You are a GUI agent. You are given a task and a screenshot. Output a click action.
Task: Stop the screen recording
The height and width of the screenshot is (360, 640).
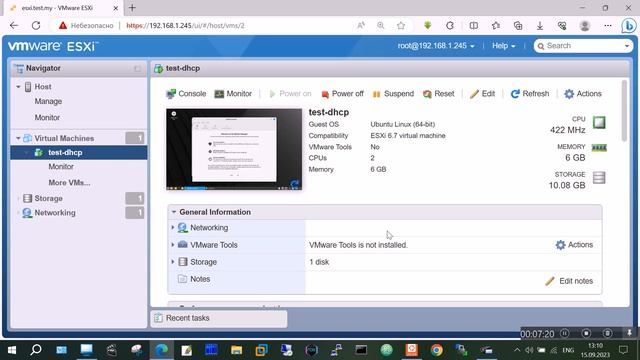586,333
